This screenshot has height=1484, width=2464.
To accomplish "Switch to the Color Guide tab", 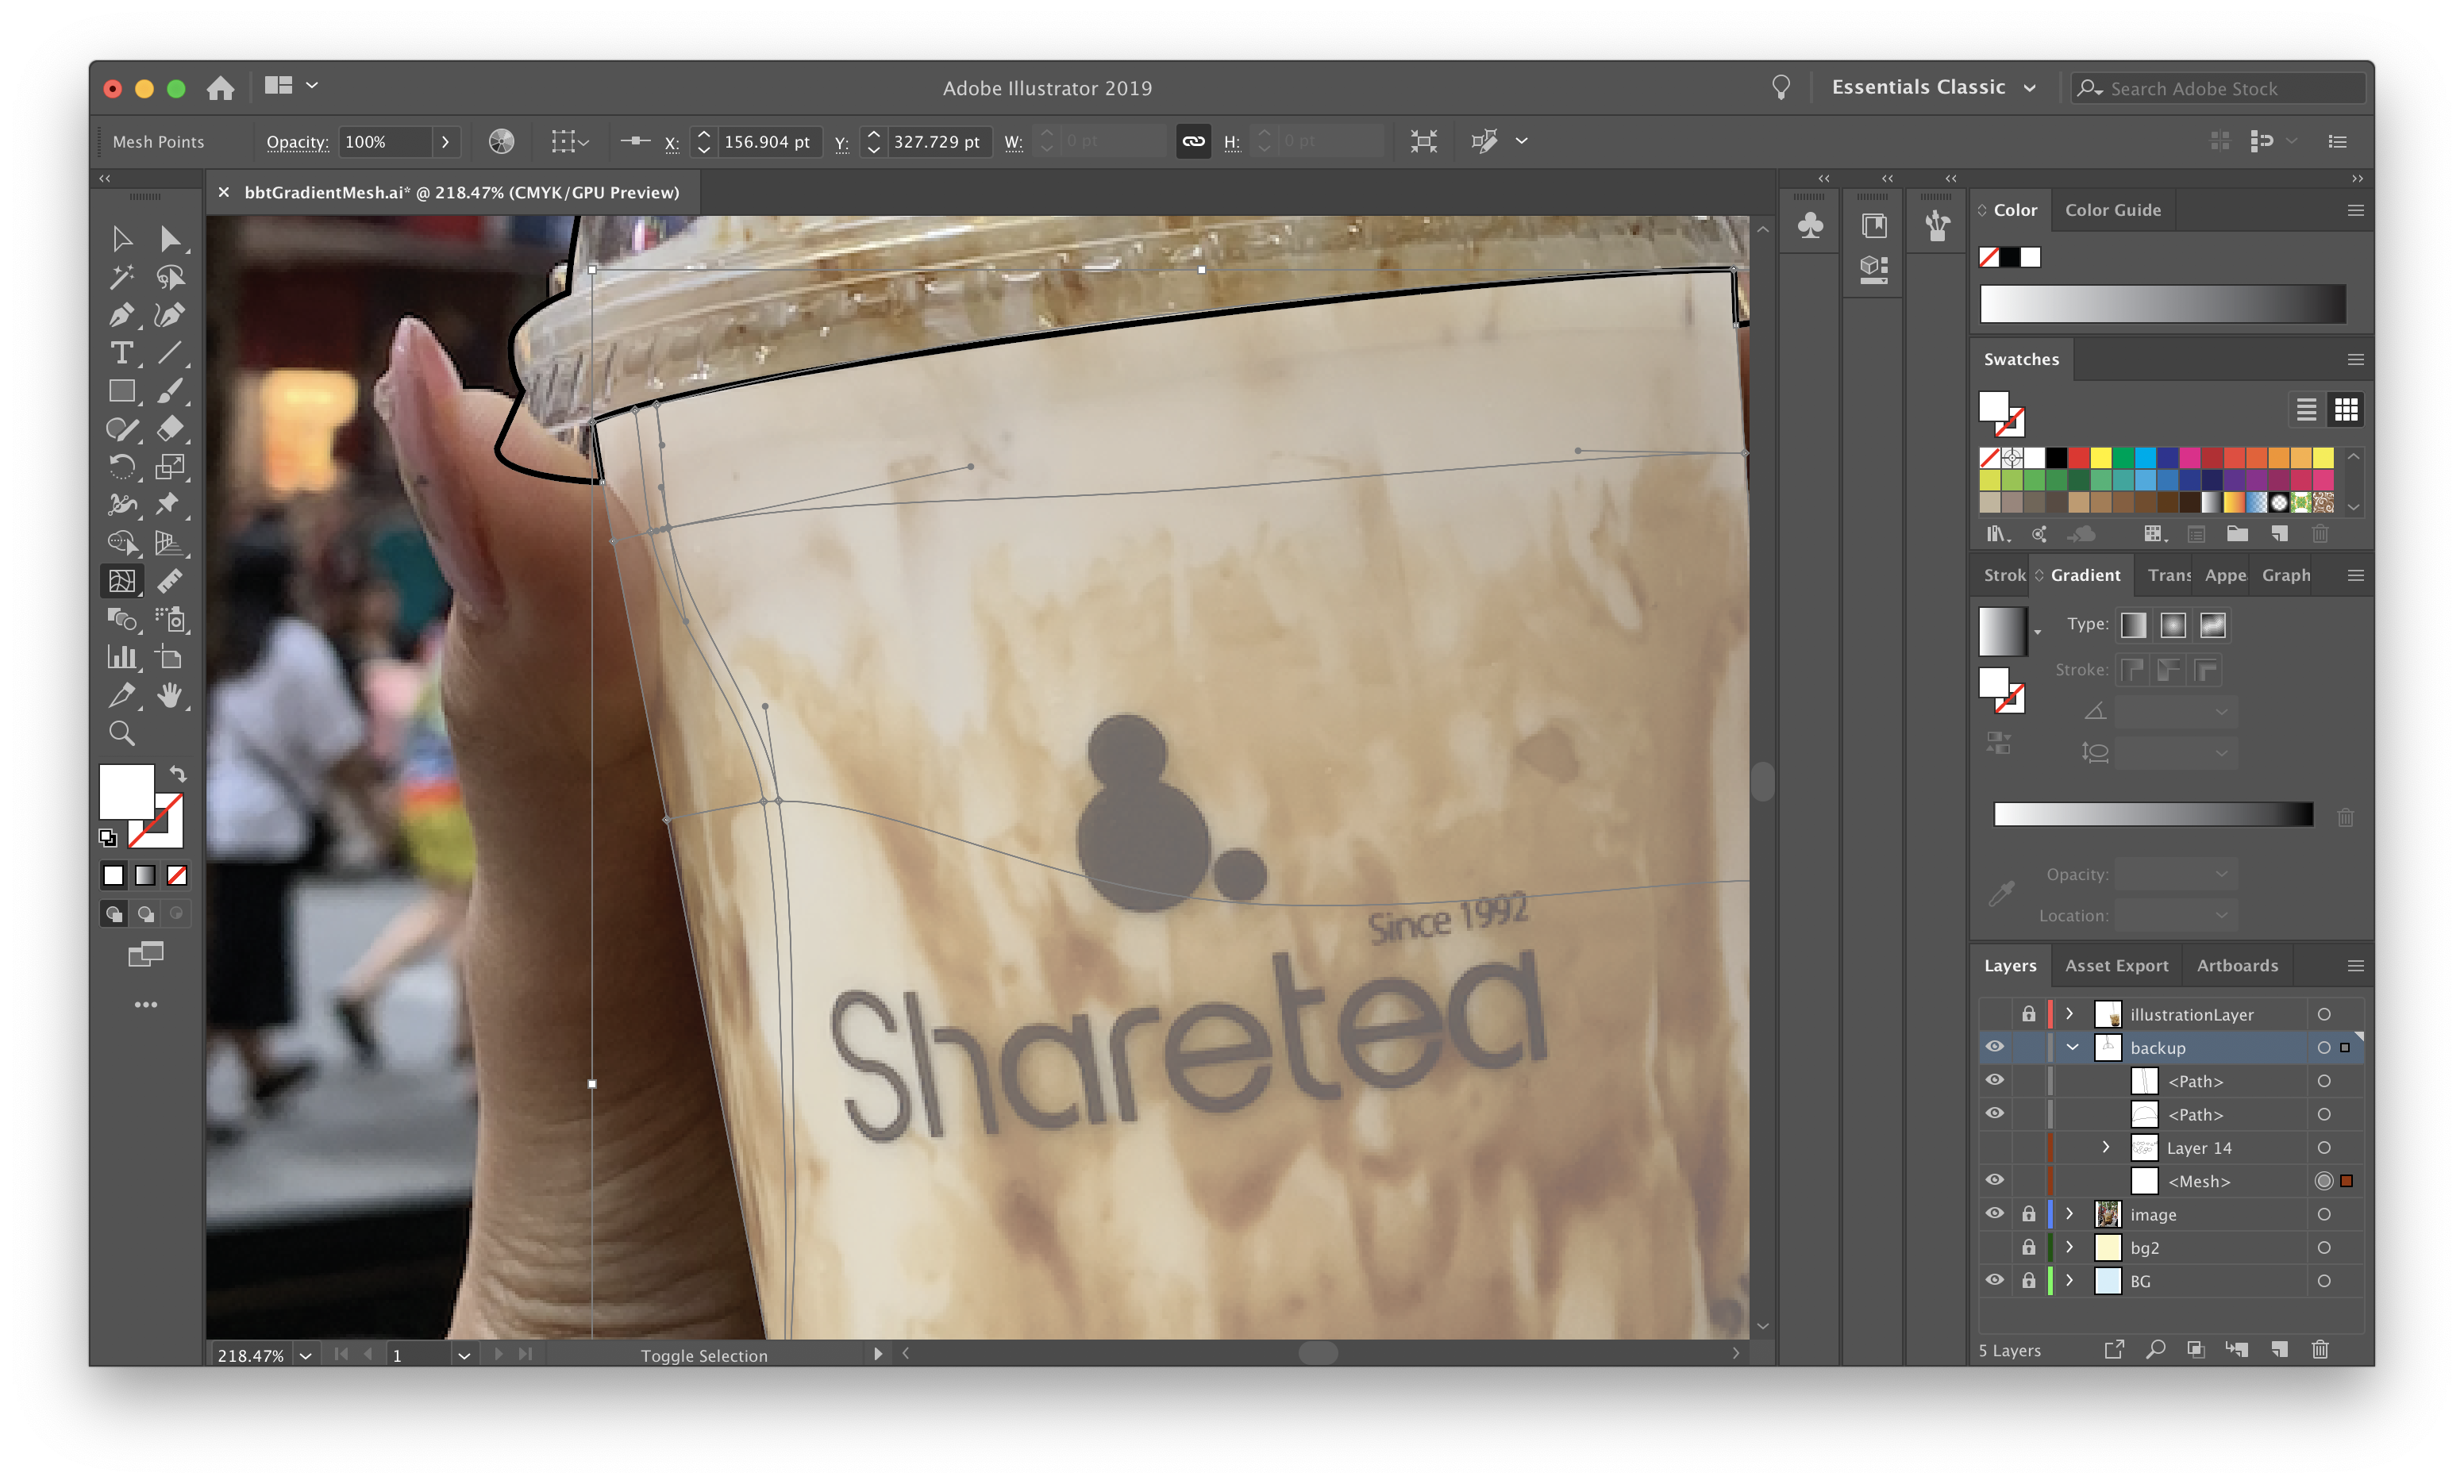I will click(x=2112, y=210).
